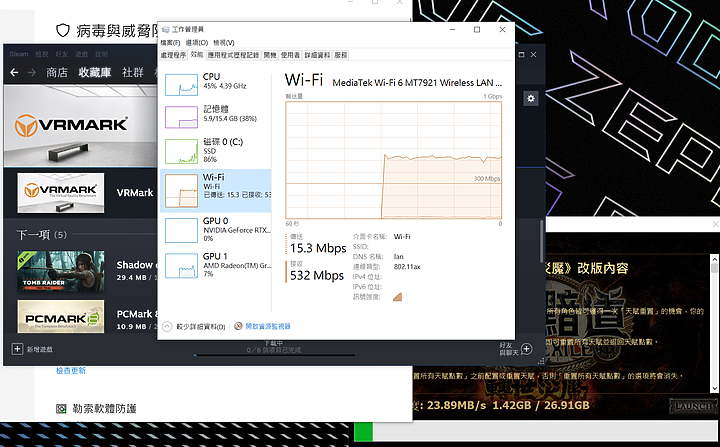The height and width of the screenshot is (447, 720).
Task: Click the VRMark hero banner image
Action: [x=80, y=126]
